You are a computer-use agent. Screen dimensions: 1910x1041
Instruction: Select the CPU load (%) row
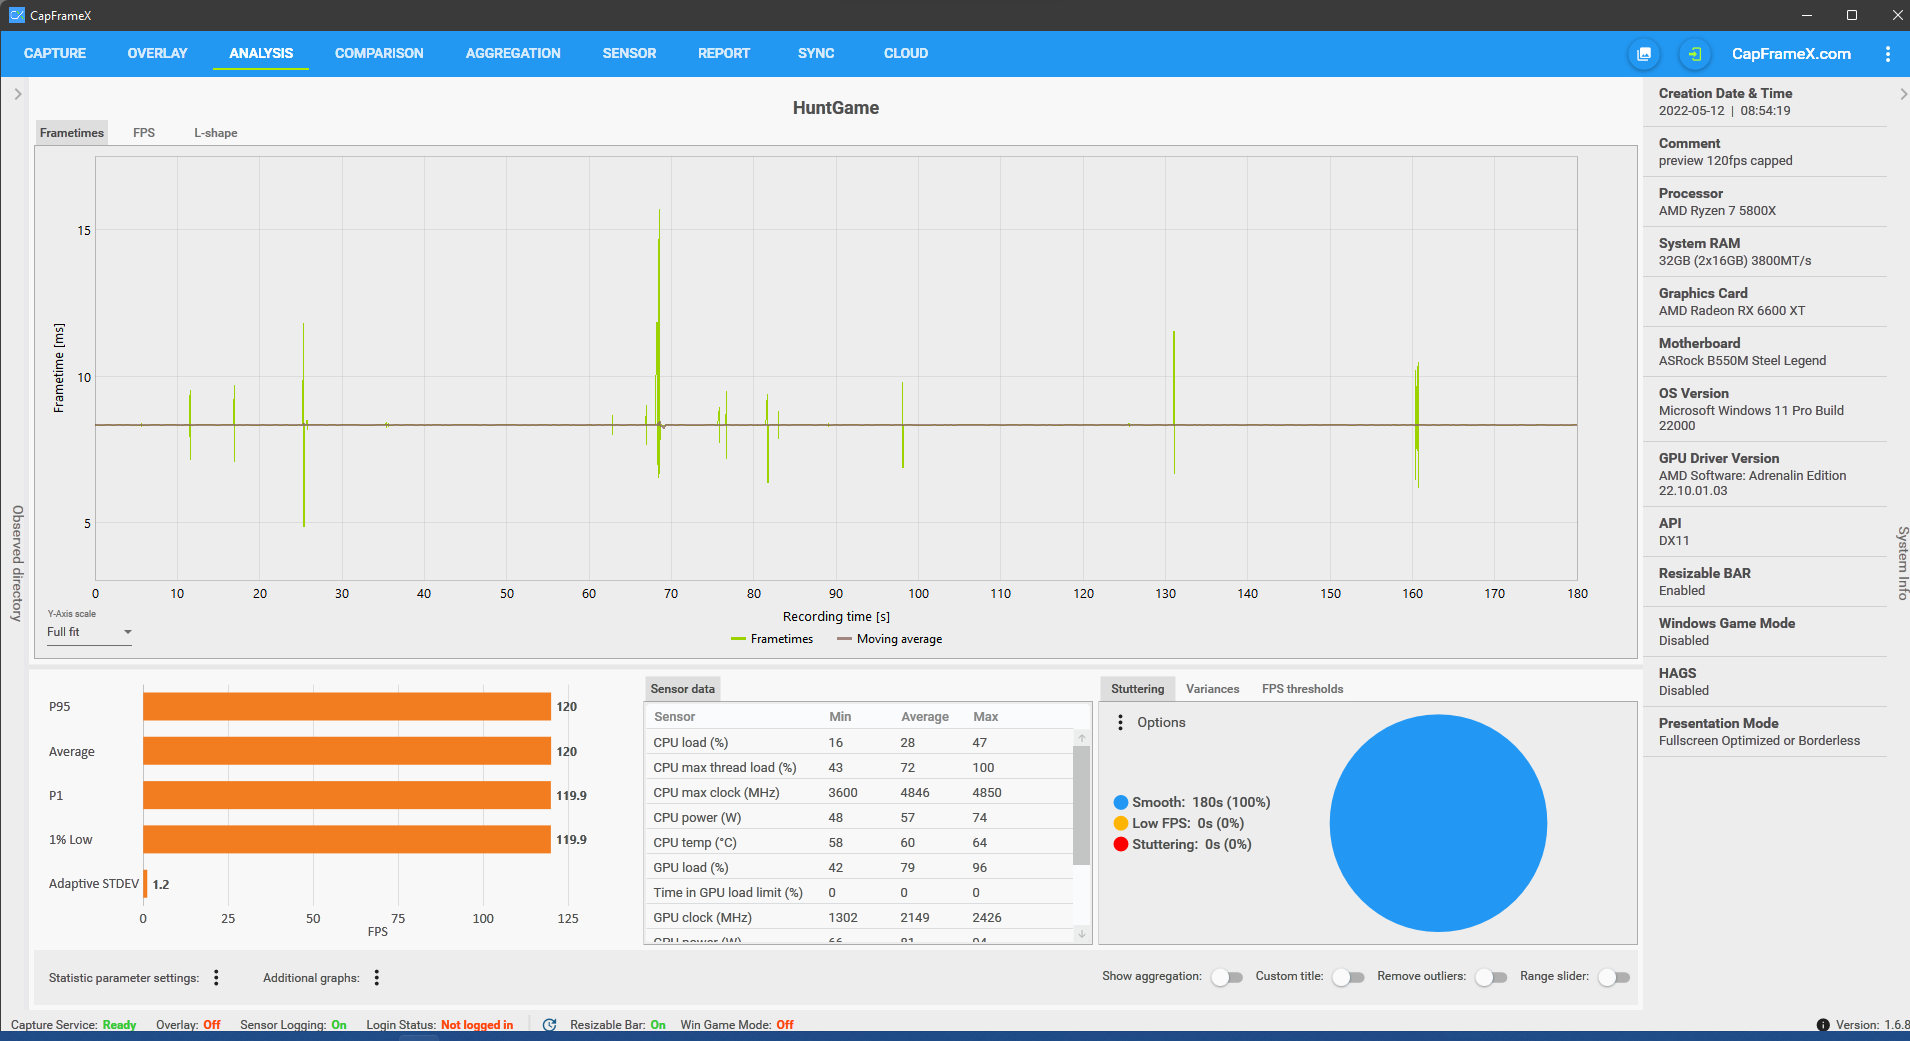tap(860, 742)
